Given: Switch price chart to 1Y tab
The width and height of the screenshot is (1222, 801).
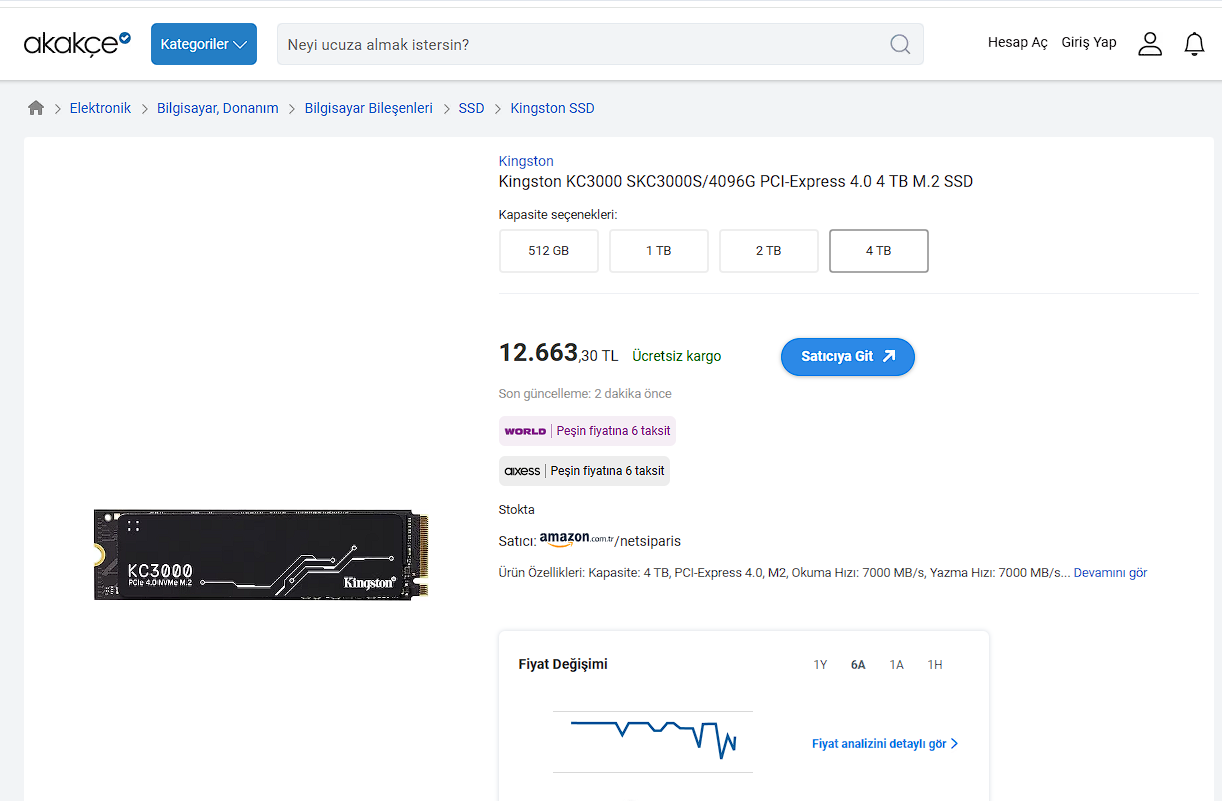Looking at the screenshot, I should coord(820,665).
